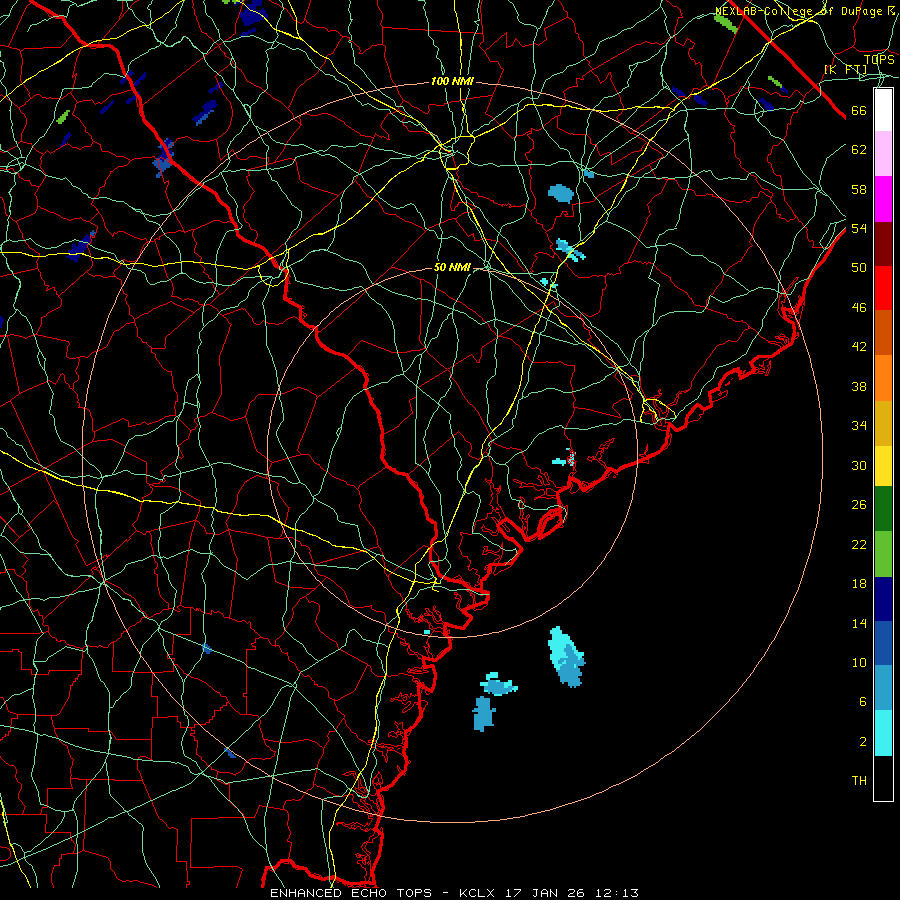Click the legend value '46'

point(859,308)
